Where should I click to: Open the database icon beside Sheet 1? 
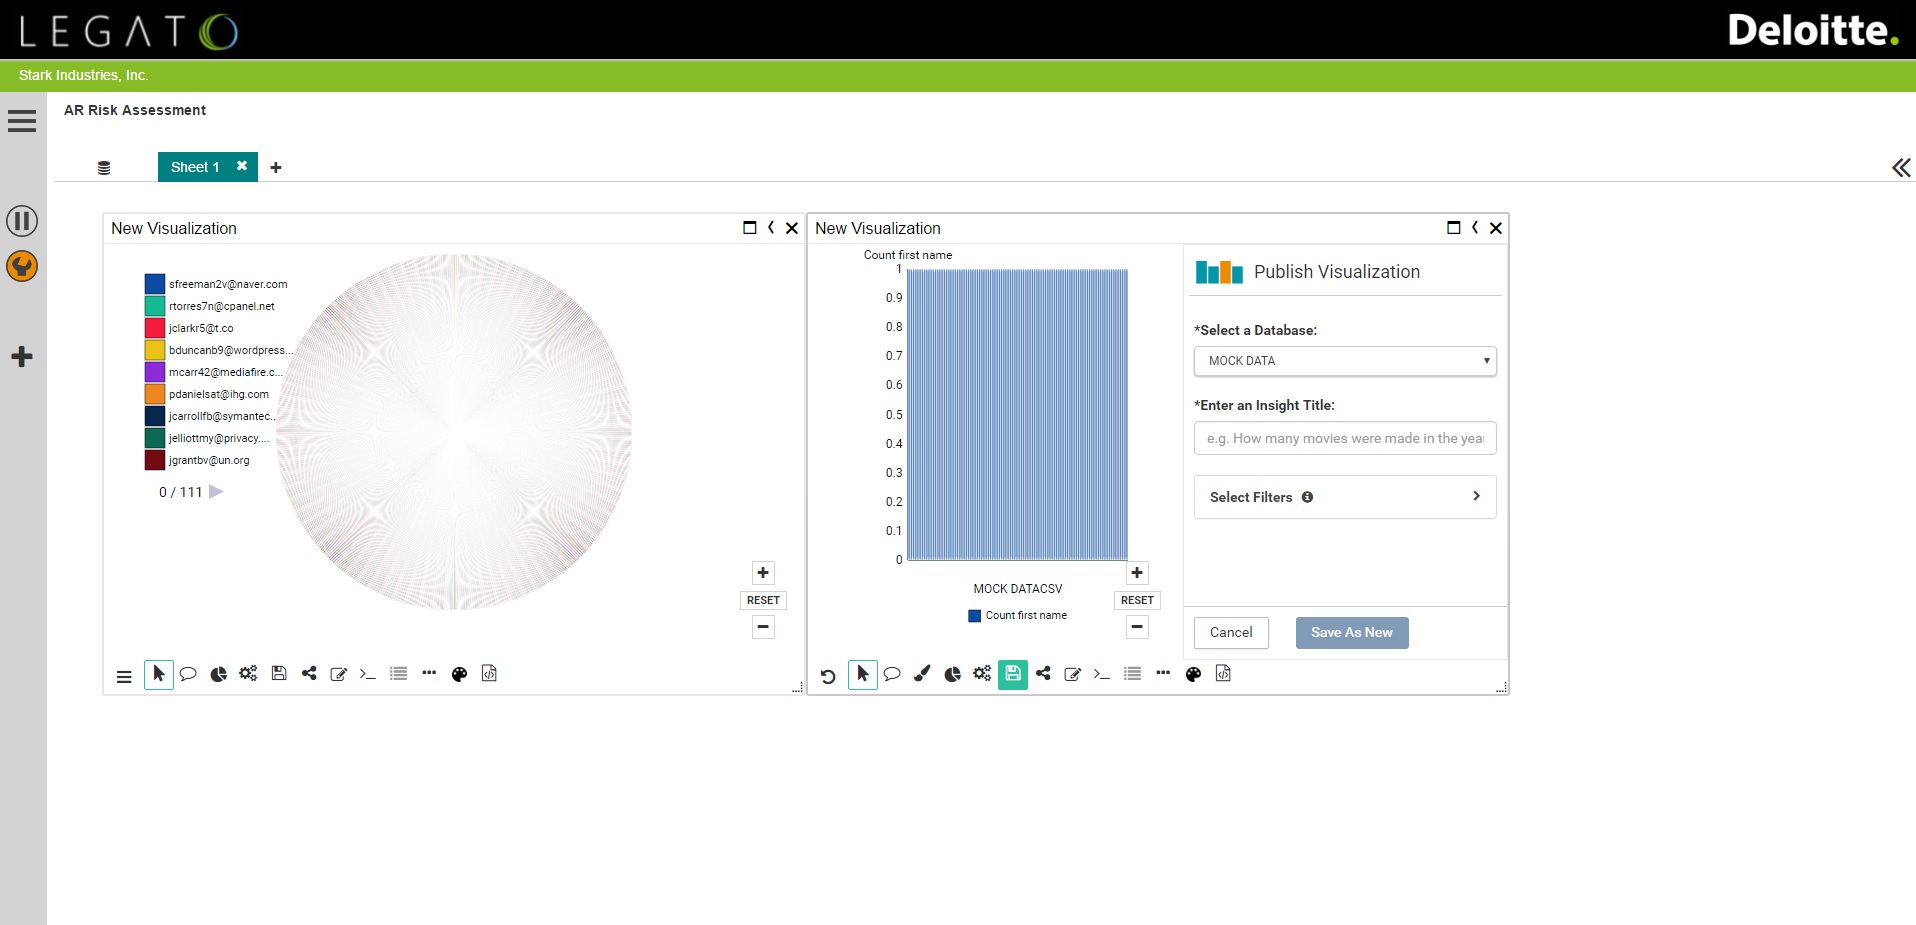coord(104,168)
